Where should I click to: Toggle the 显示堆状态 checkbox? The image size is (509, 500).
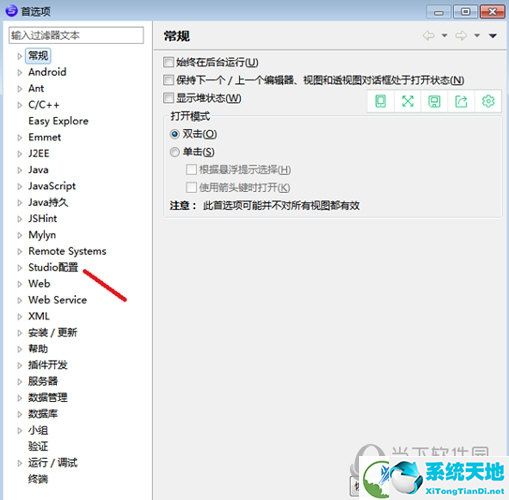coord(168,98)
